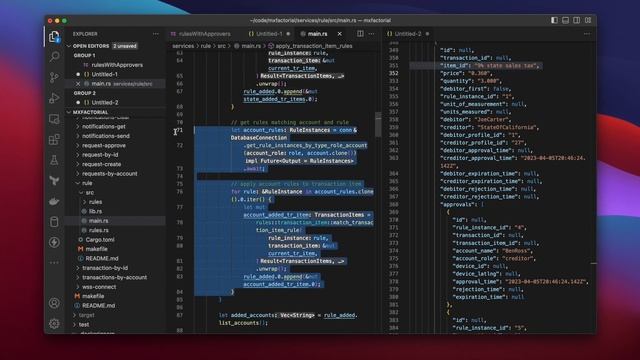This screenshot has height=360, width=640.
Task: Click the src breadcrumb segment
Action: pyautogui.click(x=221, y=46)
